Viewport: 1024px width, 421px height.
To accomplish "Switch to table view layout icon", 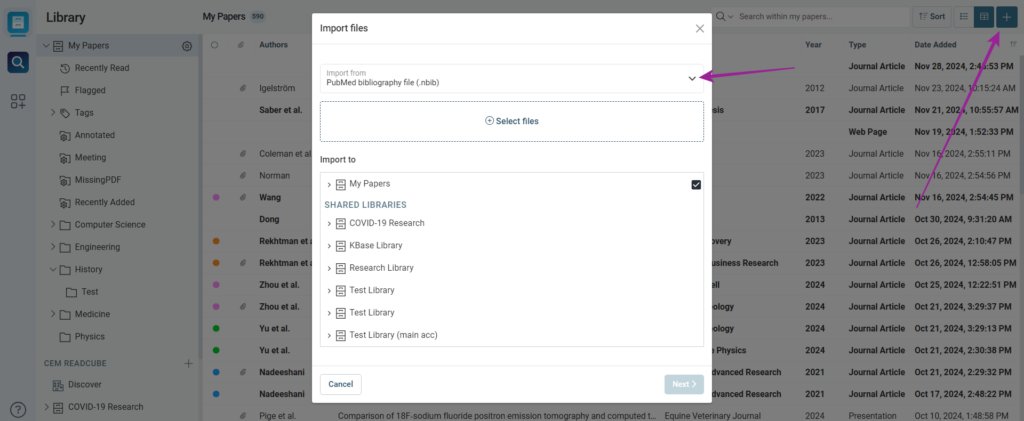I will tap(984, 17).
